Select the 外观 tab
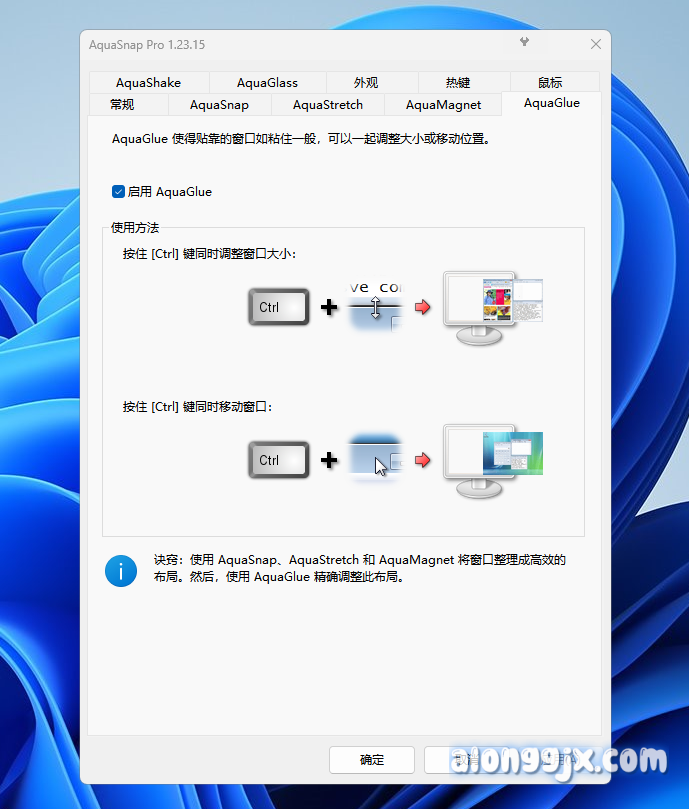The height and width of the screenshot is (809, 689). (366, 83)
